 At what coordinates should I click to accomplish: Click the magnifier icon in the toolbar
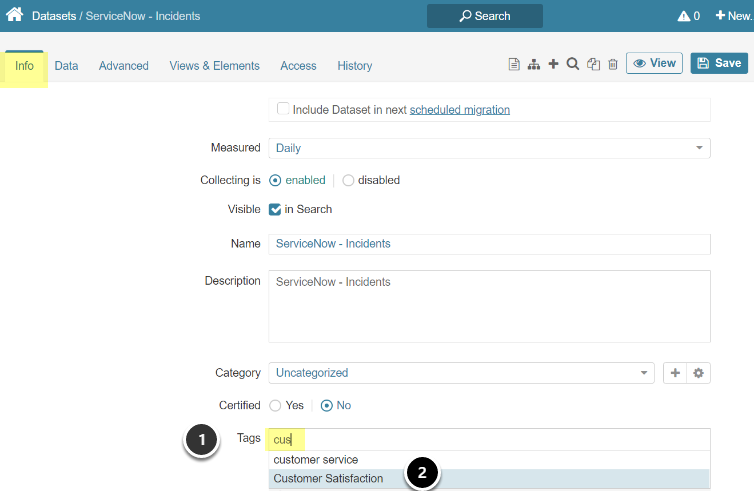point(573,64)
